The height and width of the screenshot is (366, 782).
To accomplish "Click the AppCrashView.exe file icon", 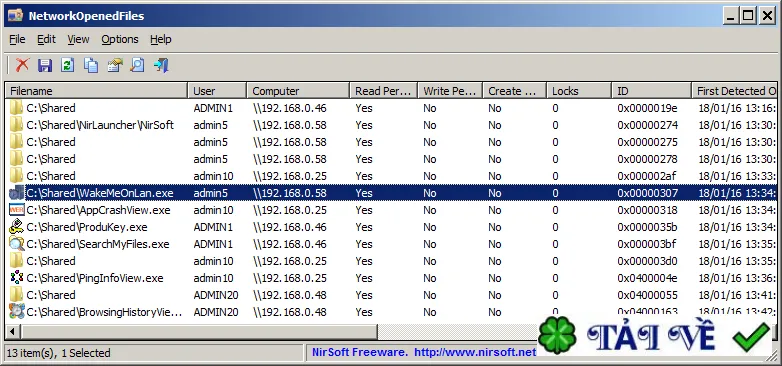I will [16, 210].
